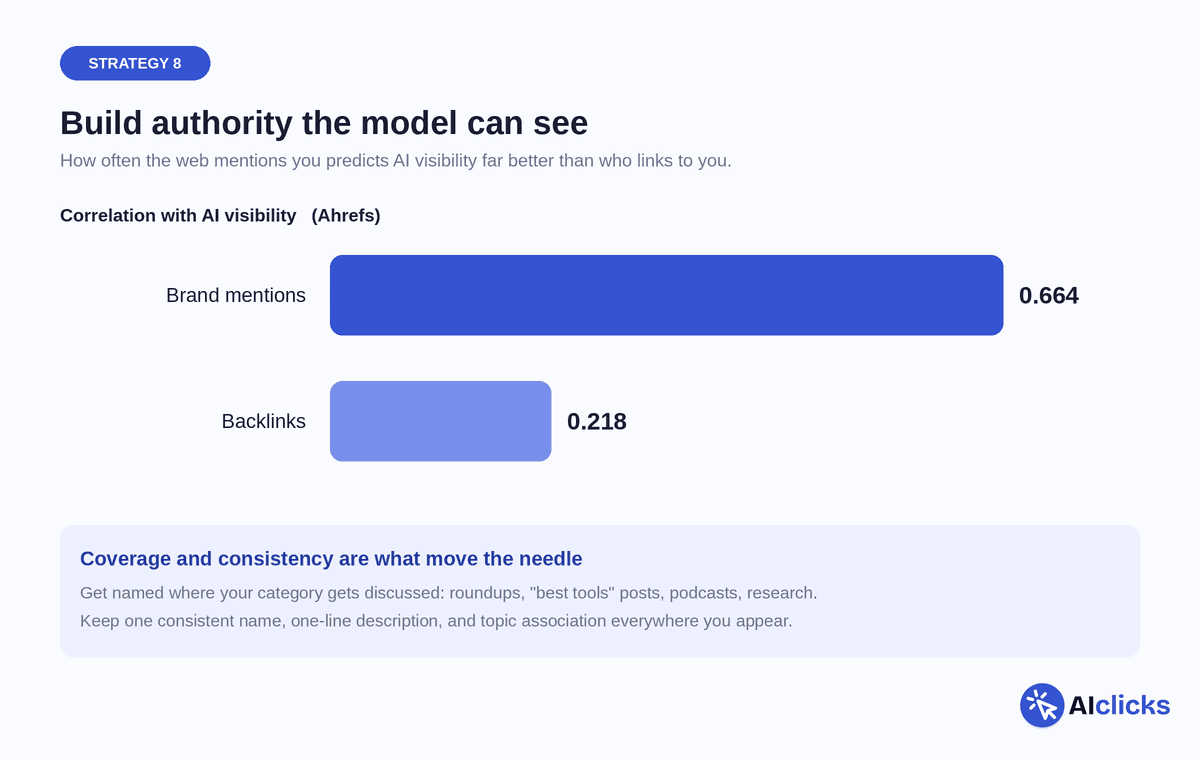Click the "(Ahrefs)" source label
Image resolution: width=1200 pixels, height=760 pixels.
point(346,215)
